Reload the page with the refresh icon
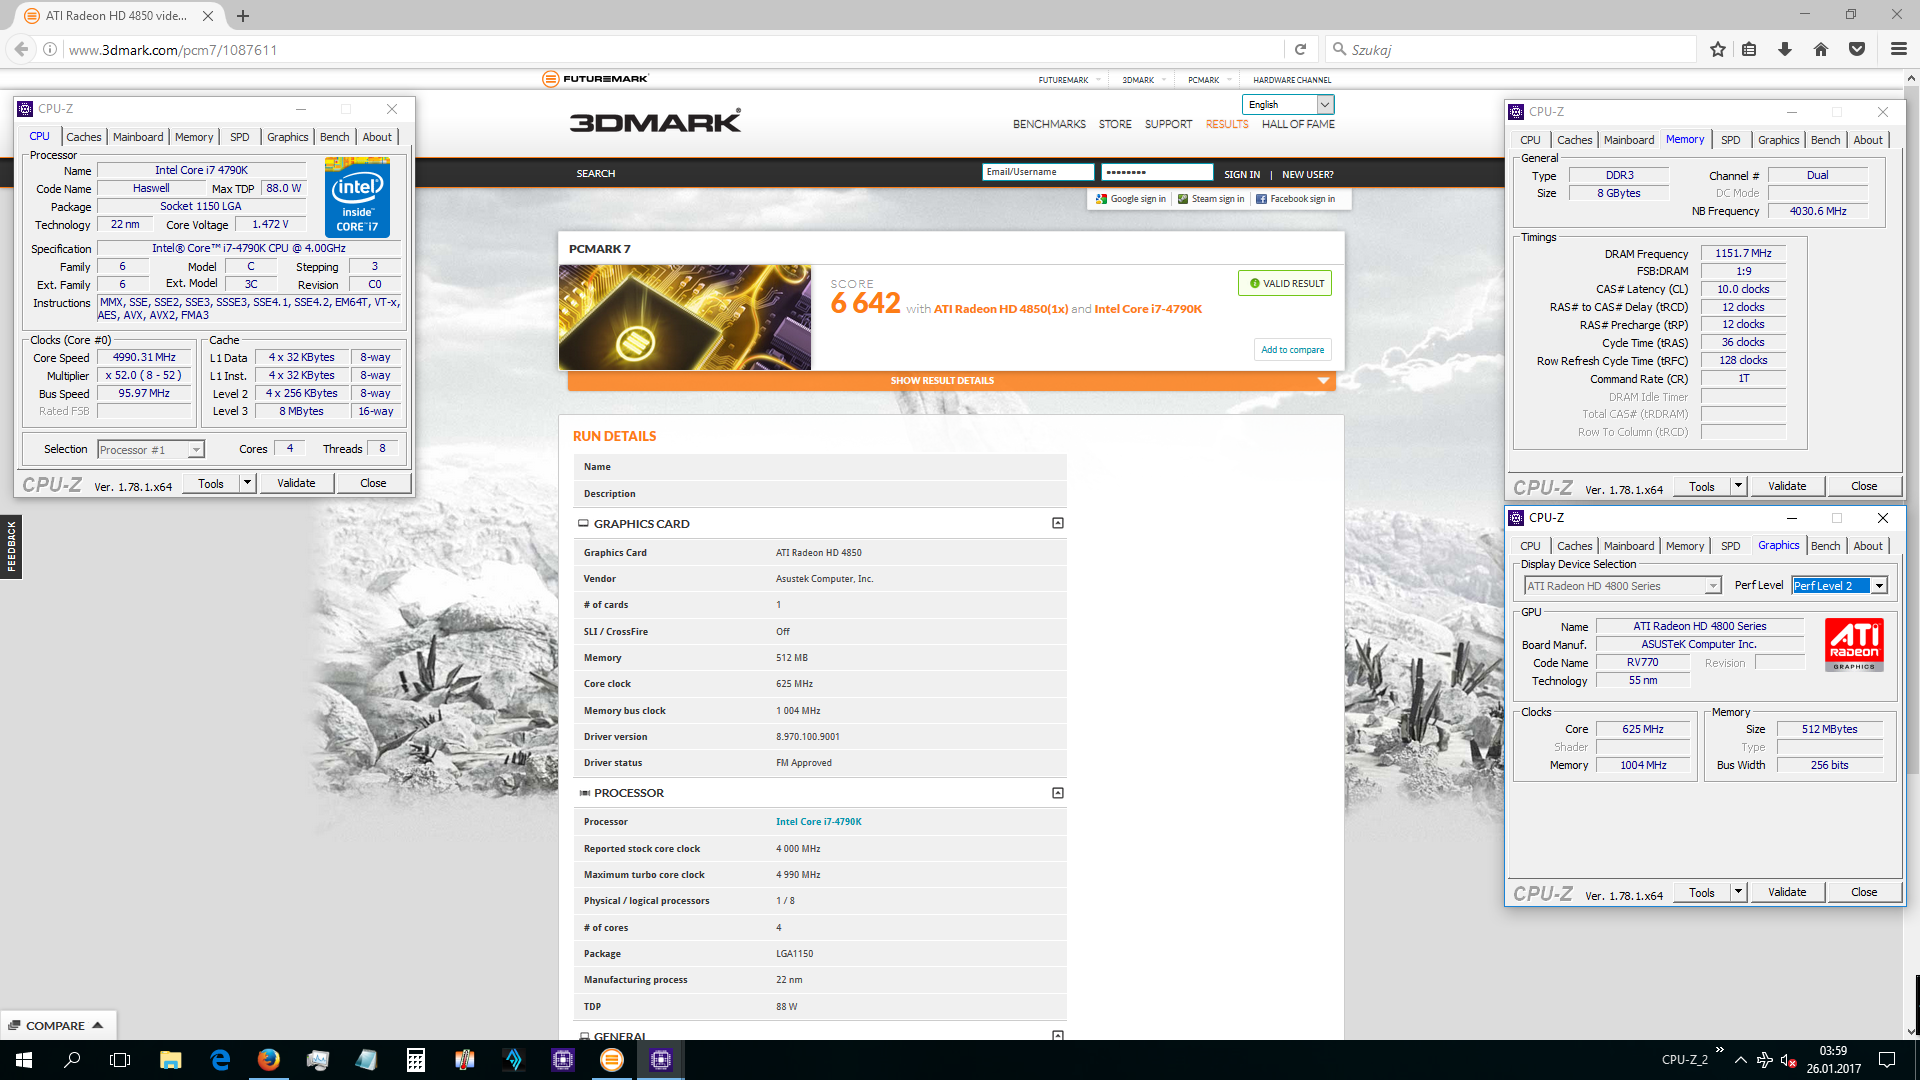Viewport: 1920px width, 1080px height. click(1300, 49)
